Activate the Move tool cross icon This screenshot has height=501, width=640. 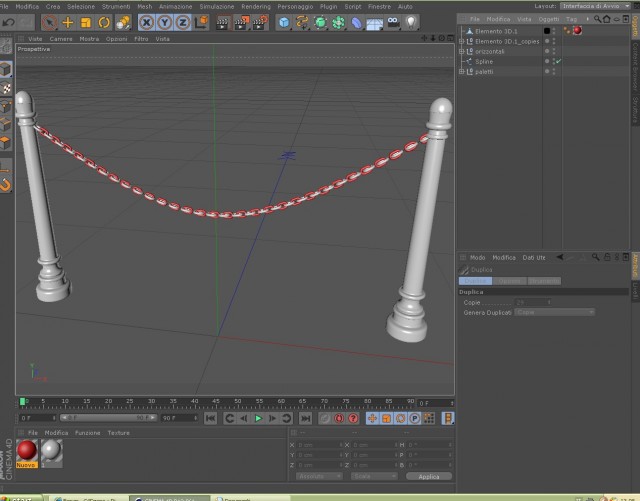tap(68, 22)
